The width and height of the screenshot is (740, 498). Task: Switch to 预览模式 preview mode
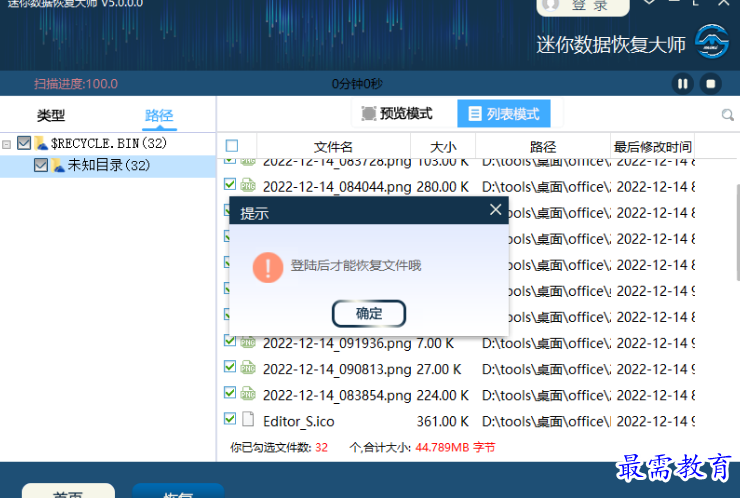pyautogui.click(x=397, y=113)
